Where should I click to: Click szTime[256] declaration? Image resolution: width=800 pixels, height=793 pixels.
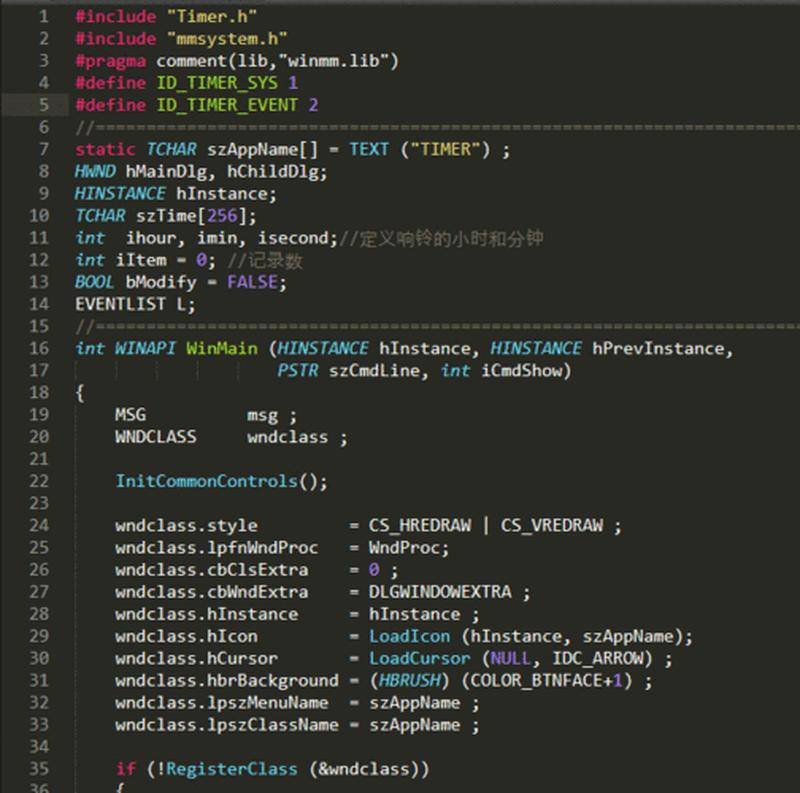(x=191, y=215)
